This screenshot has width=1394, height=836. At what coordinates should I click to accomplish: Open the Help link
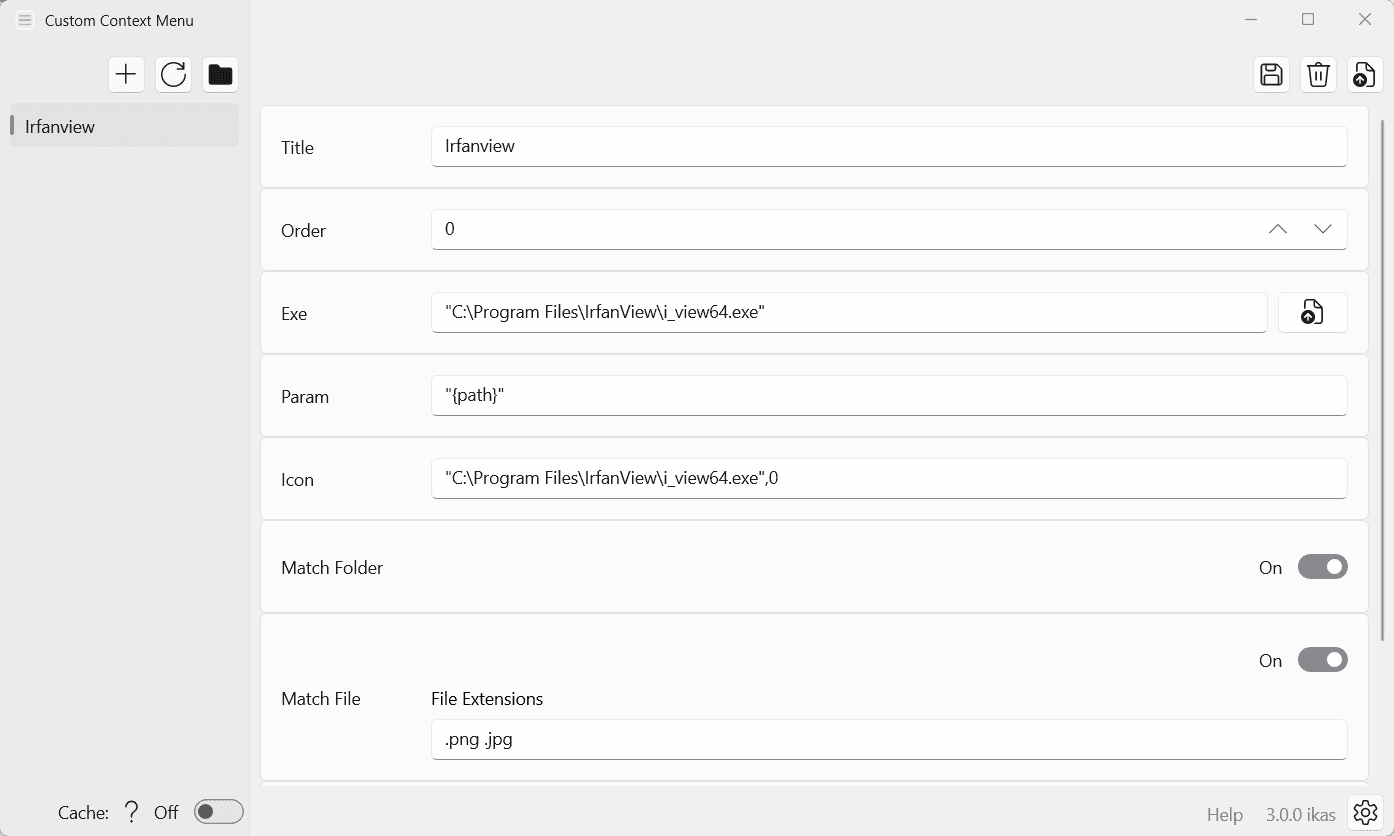pyautogui.click(x=1224, y=815)
